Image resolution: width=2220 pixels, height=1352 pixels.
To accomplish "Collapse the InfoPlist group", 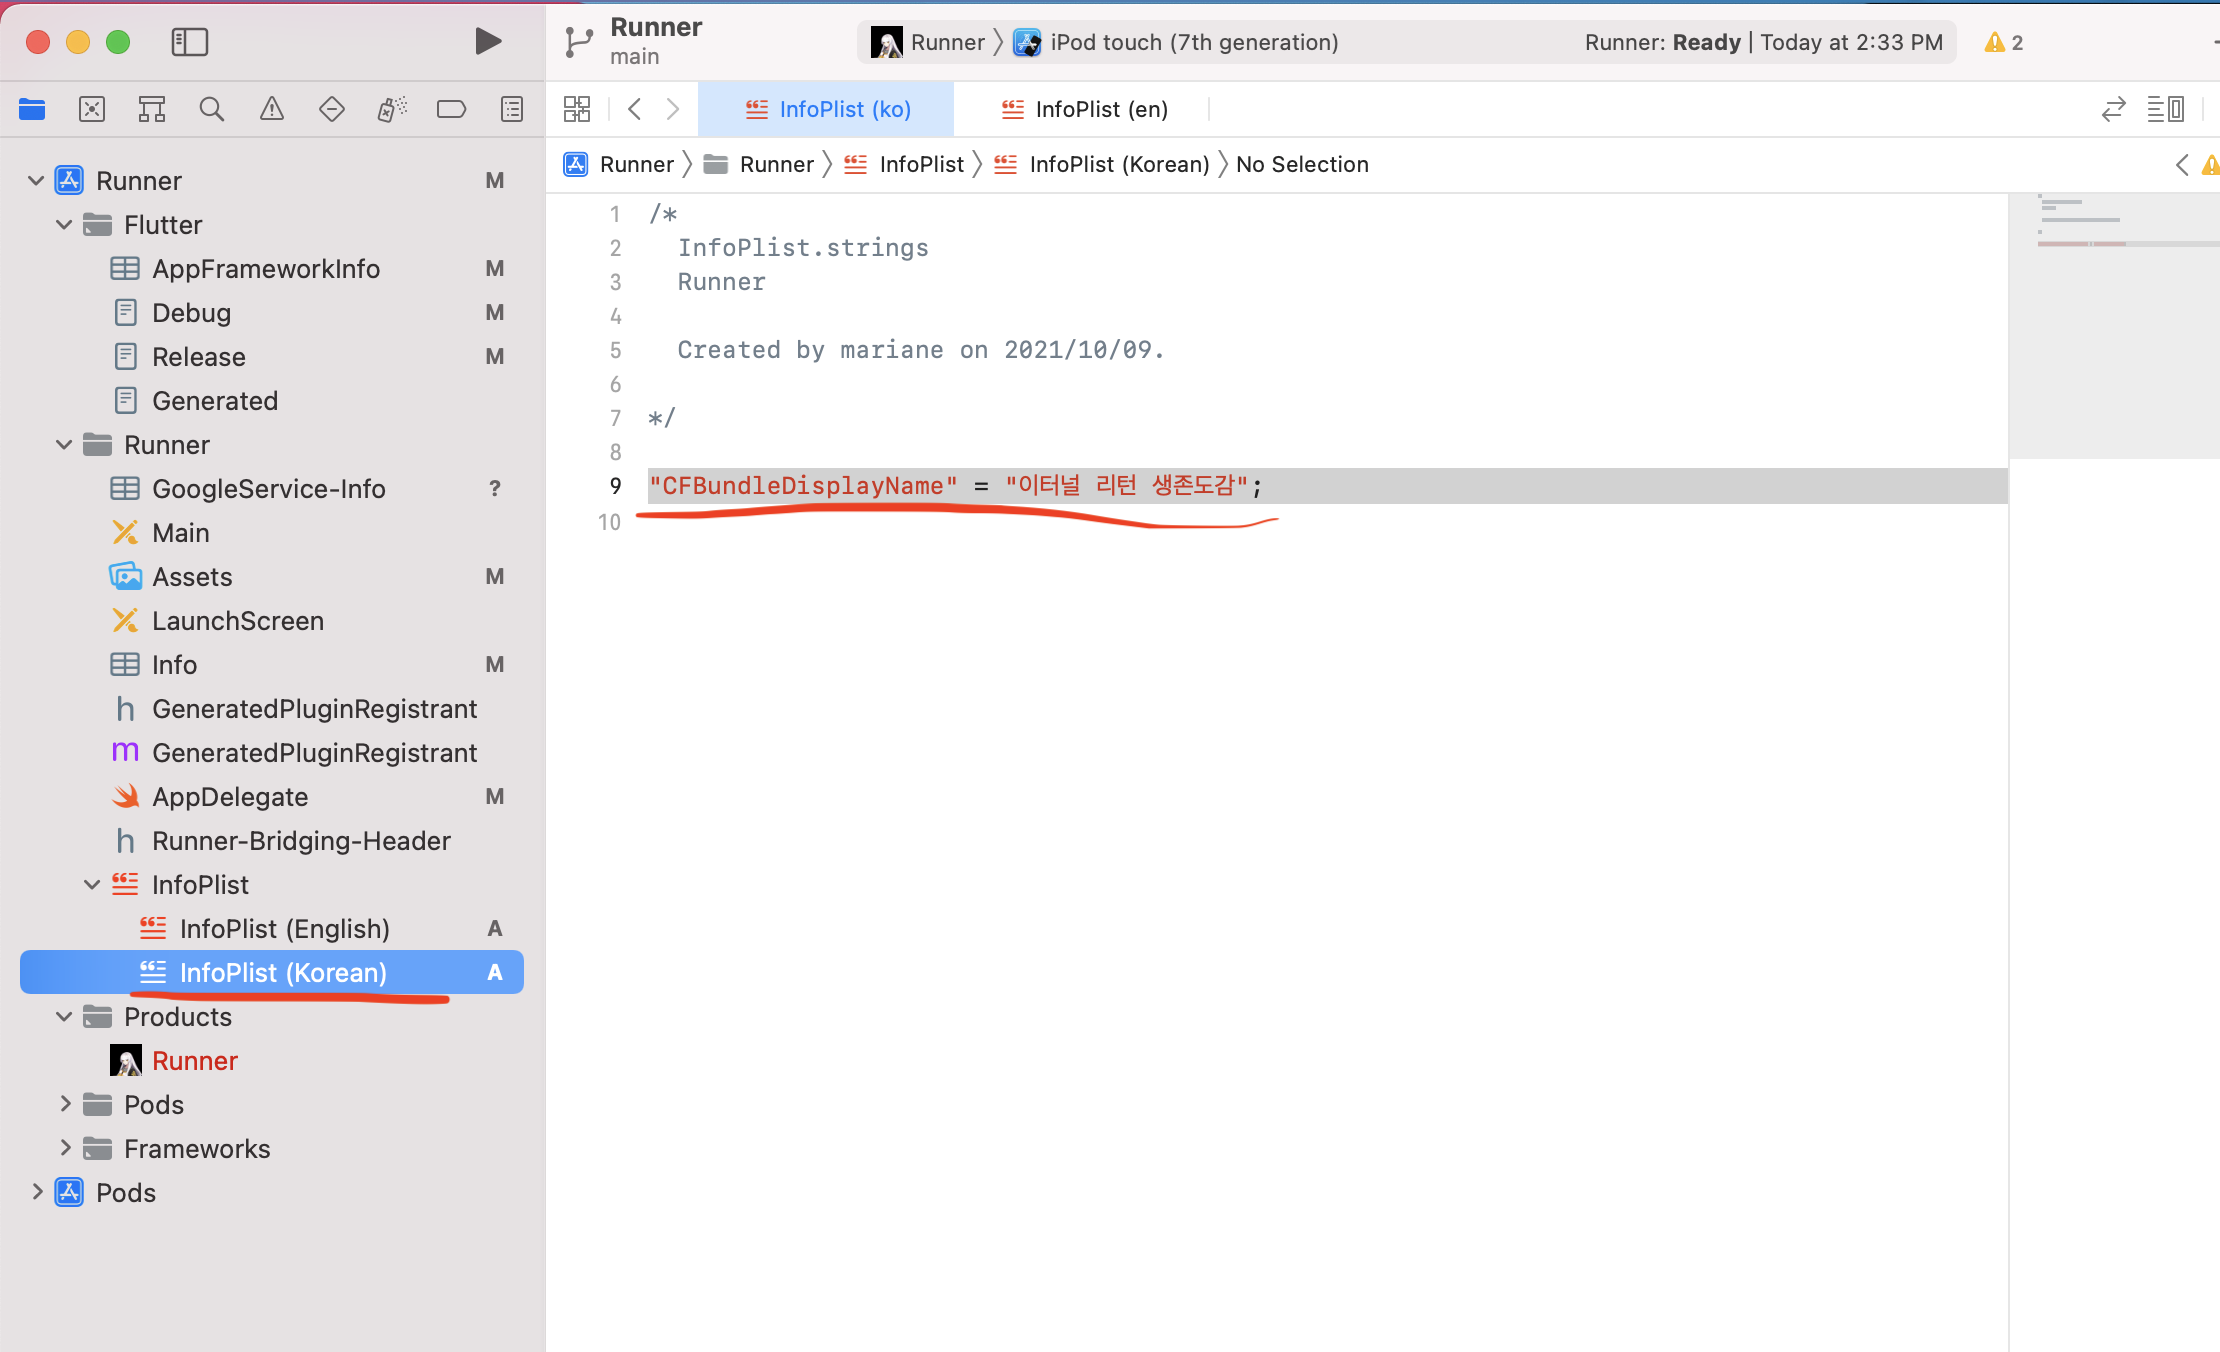I will tap(92, 885).
